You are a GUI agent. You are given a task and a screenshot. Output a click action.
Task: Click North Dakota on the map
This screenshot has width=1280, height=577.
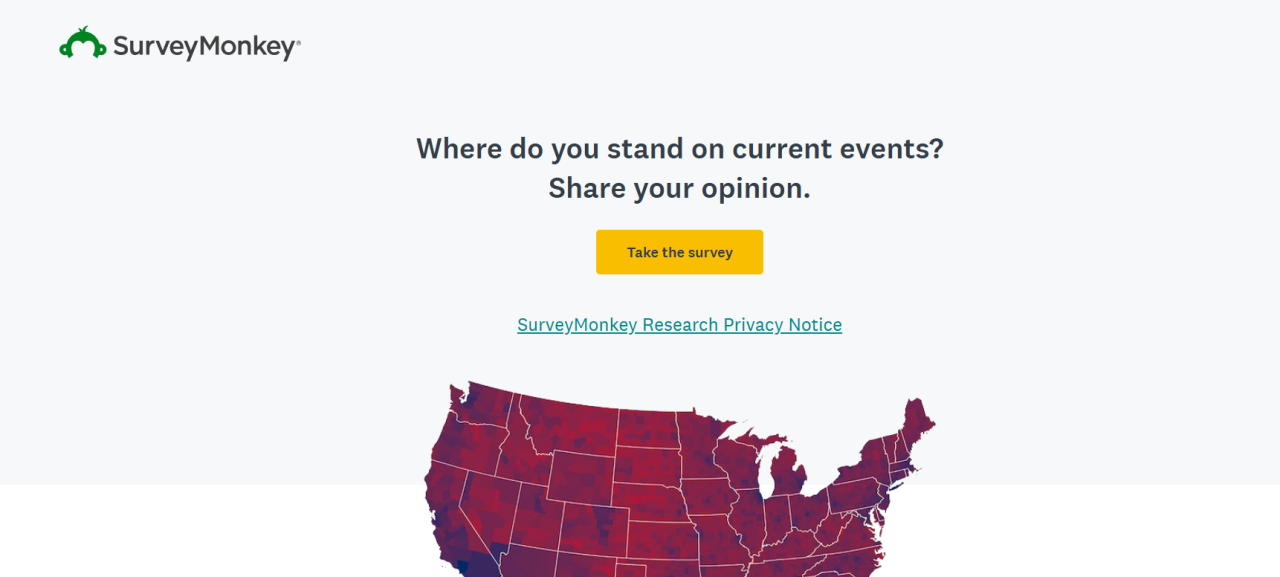coord(648,429)
